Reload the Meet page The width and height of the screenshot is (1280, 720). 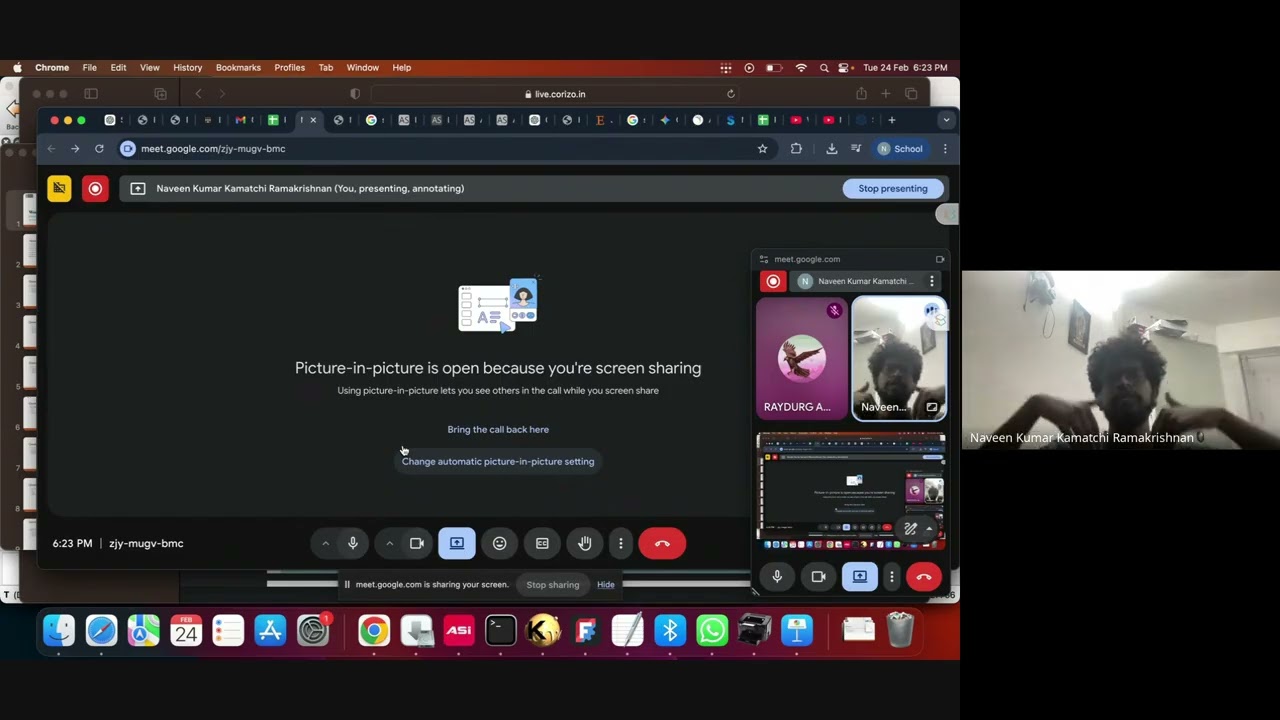coord(99,148)
